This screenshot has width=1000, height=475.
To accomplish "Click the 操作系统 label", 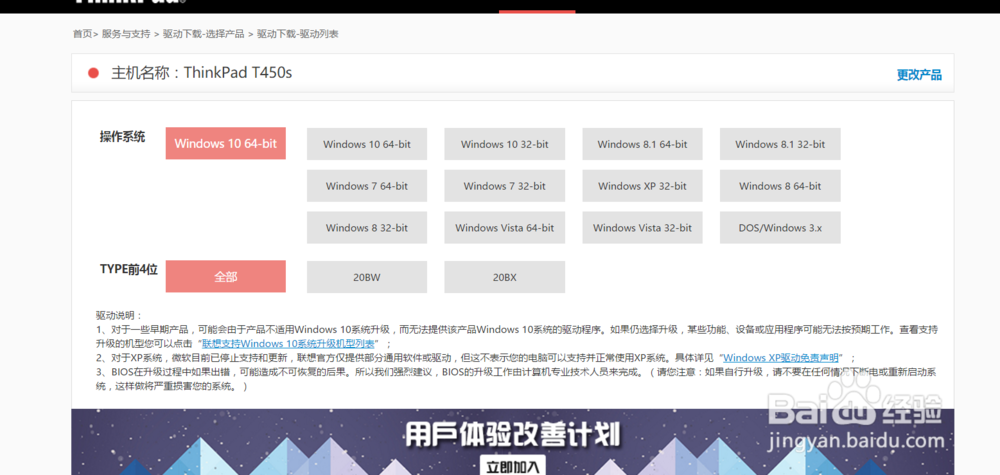I will pyautogui.click(x=122, y=136).
